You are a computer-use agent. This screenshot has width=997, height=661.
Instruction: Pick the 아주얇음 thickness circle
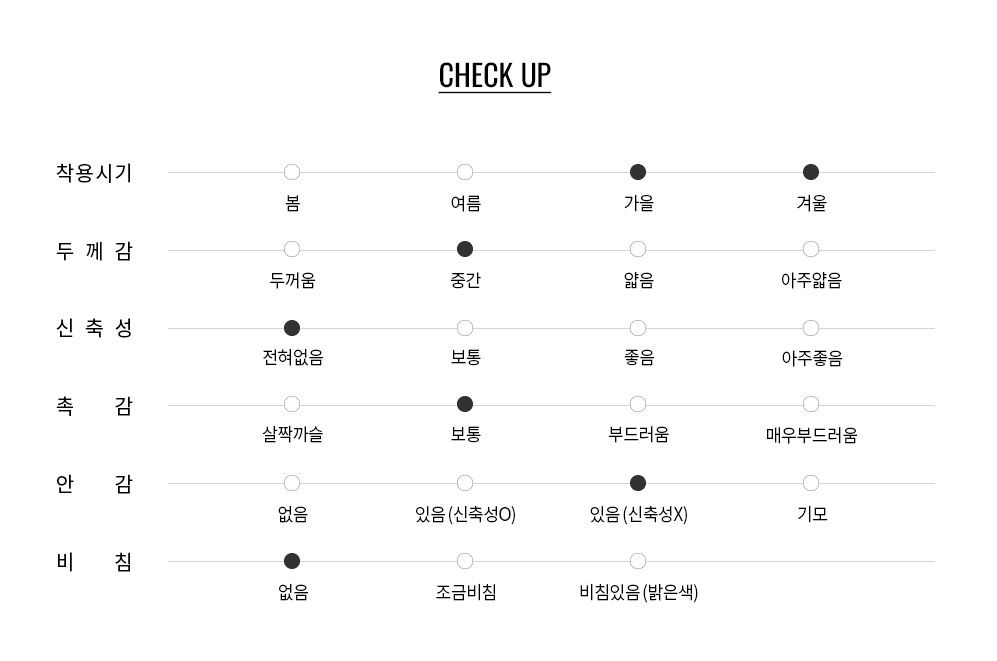[811, 249]
